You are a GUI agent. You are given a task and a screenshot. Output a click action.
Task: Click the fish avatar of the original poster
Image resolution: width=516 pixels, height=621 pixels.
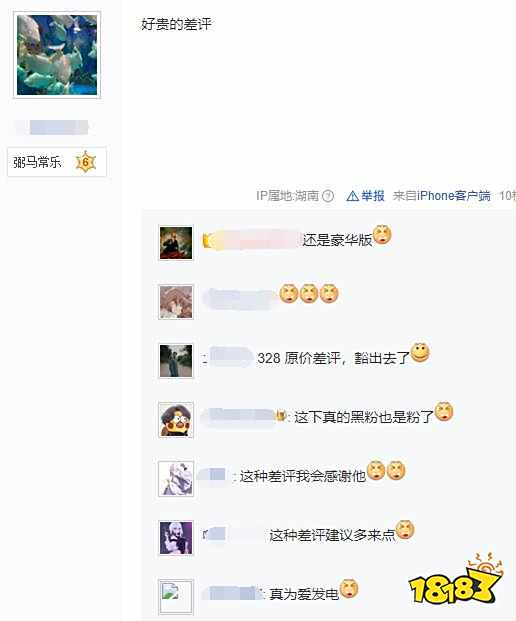tap(57, 55)
